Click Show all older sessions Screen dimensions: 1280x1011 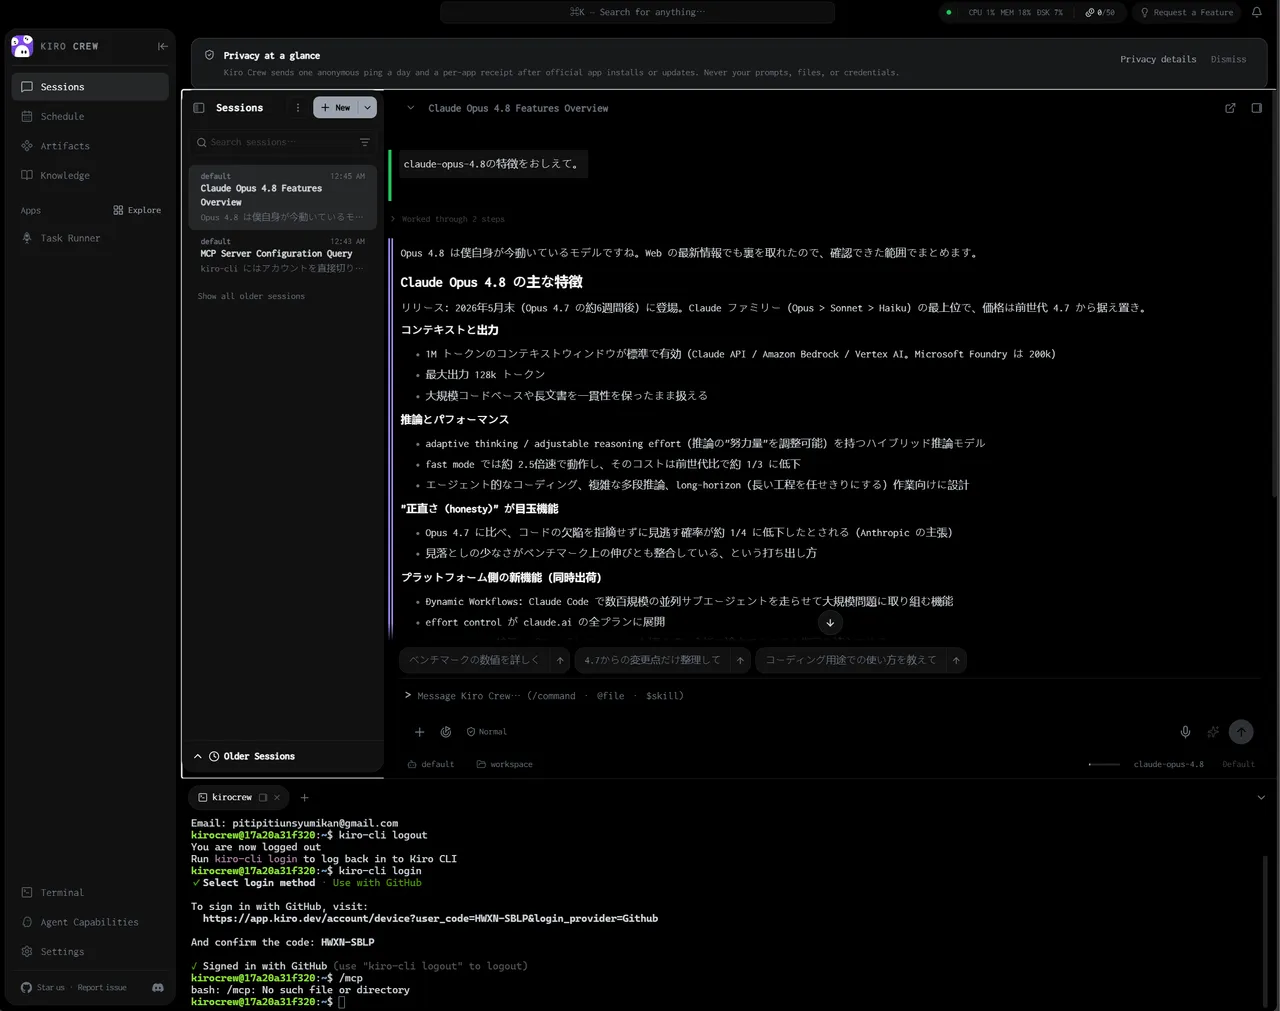click(251, 296)
